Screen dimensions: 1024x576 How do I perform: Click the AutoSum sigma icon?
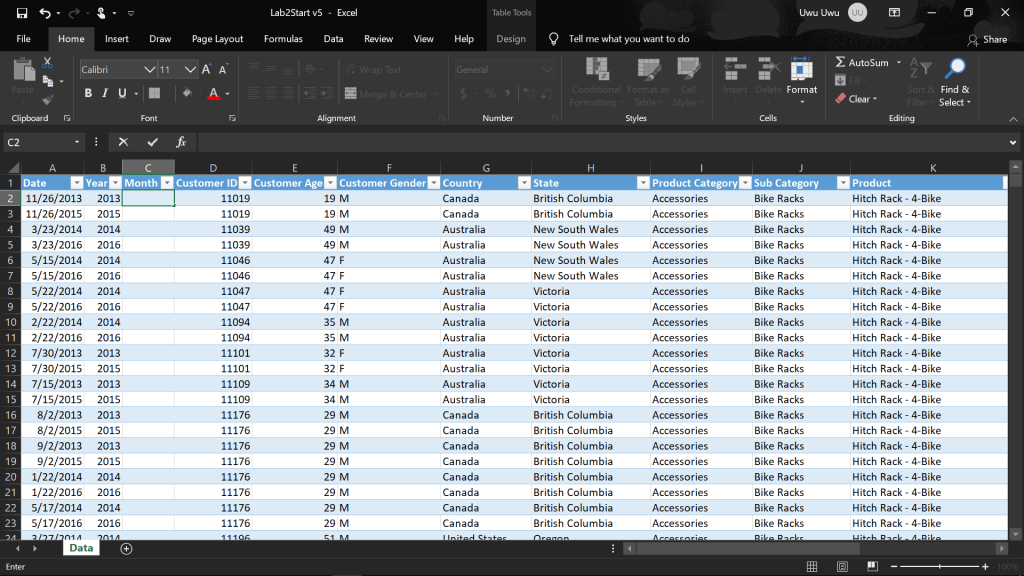840,63
